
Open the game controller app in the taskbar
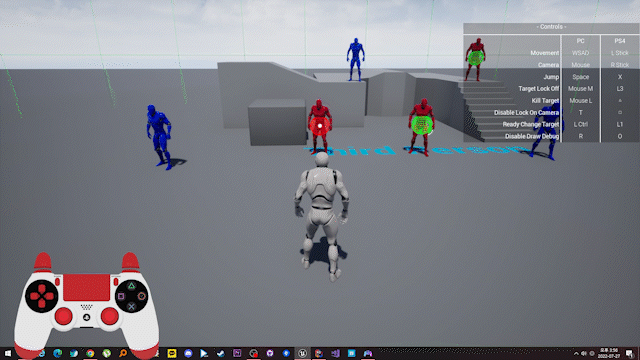(x=368, y=353)
